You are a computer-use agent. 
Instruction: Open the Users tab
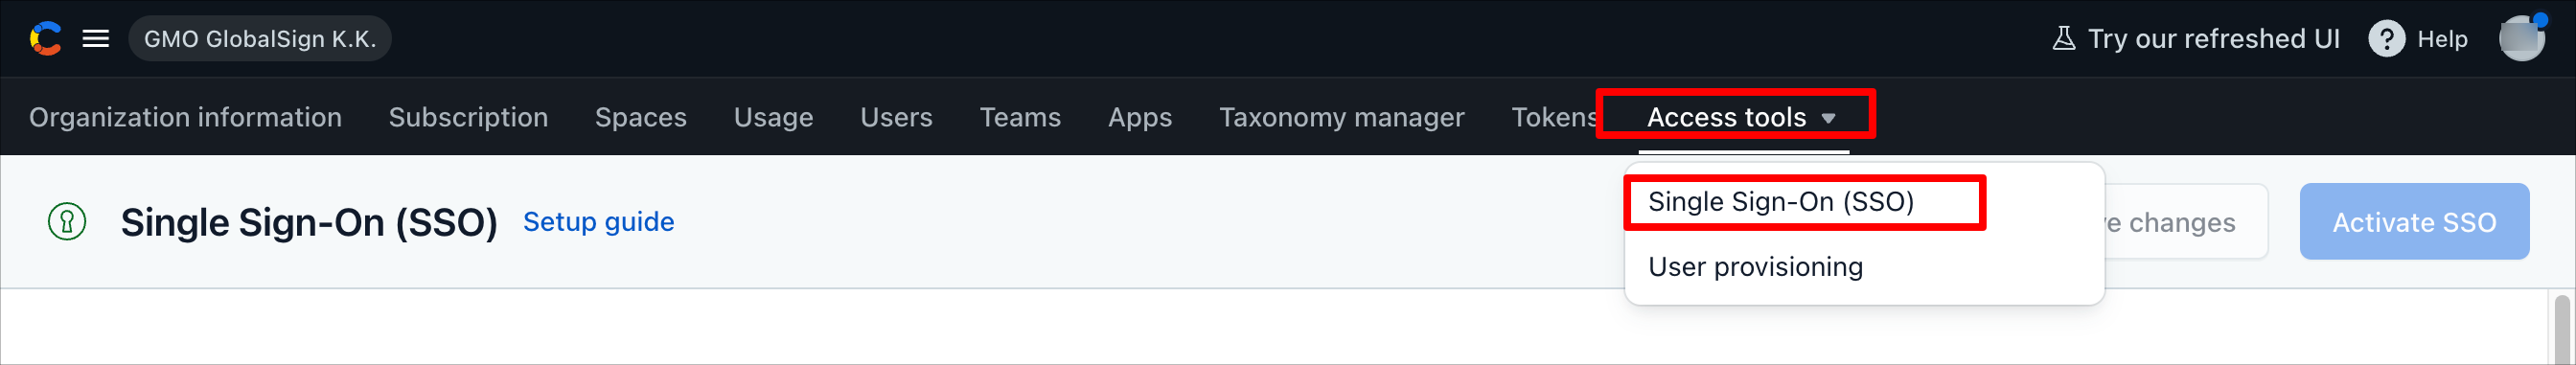tap(896, 117)
